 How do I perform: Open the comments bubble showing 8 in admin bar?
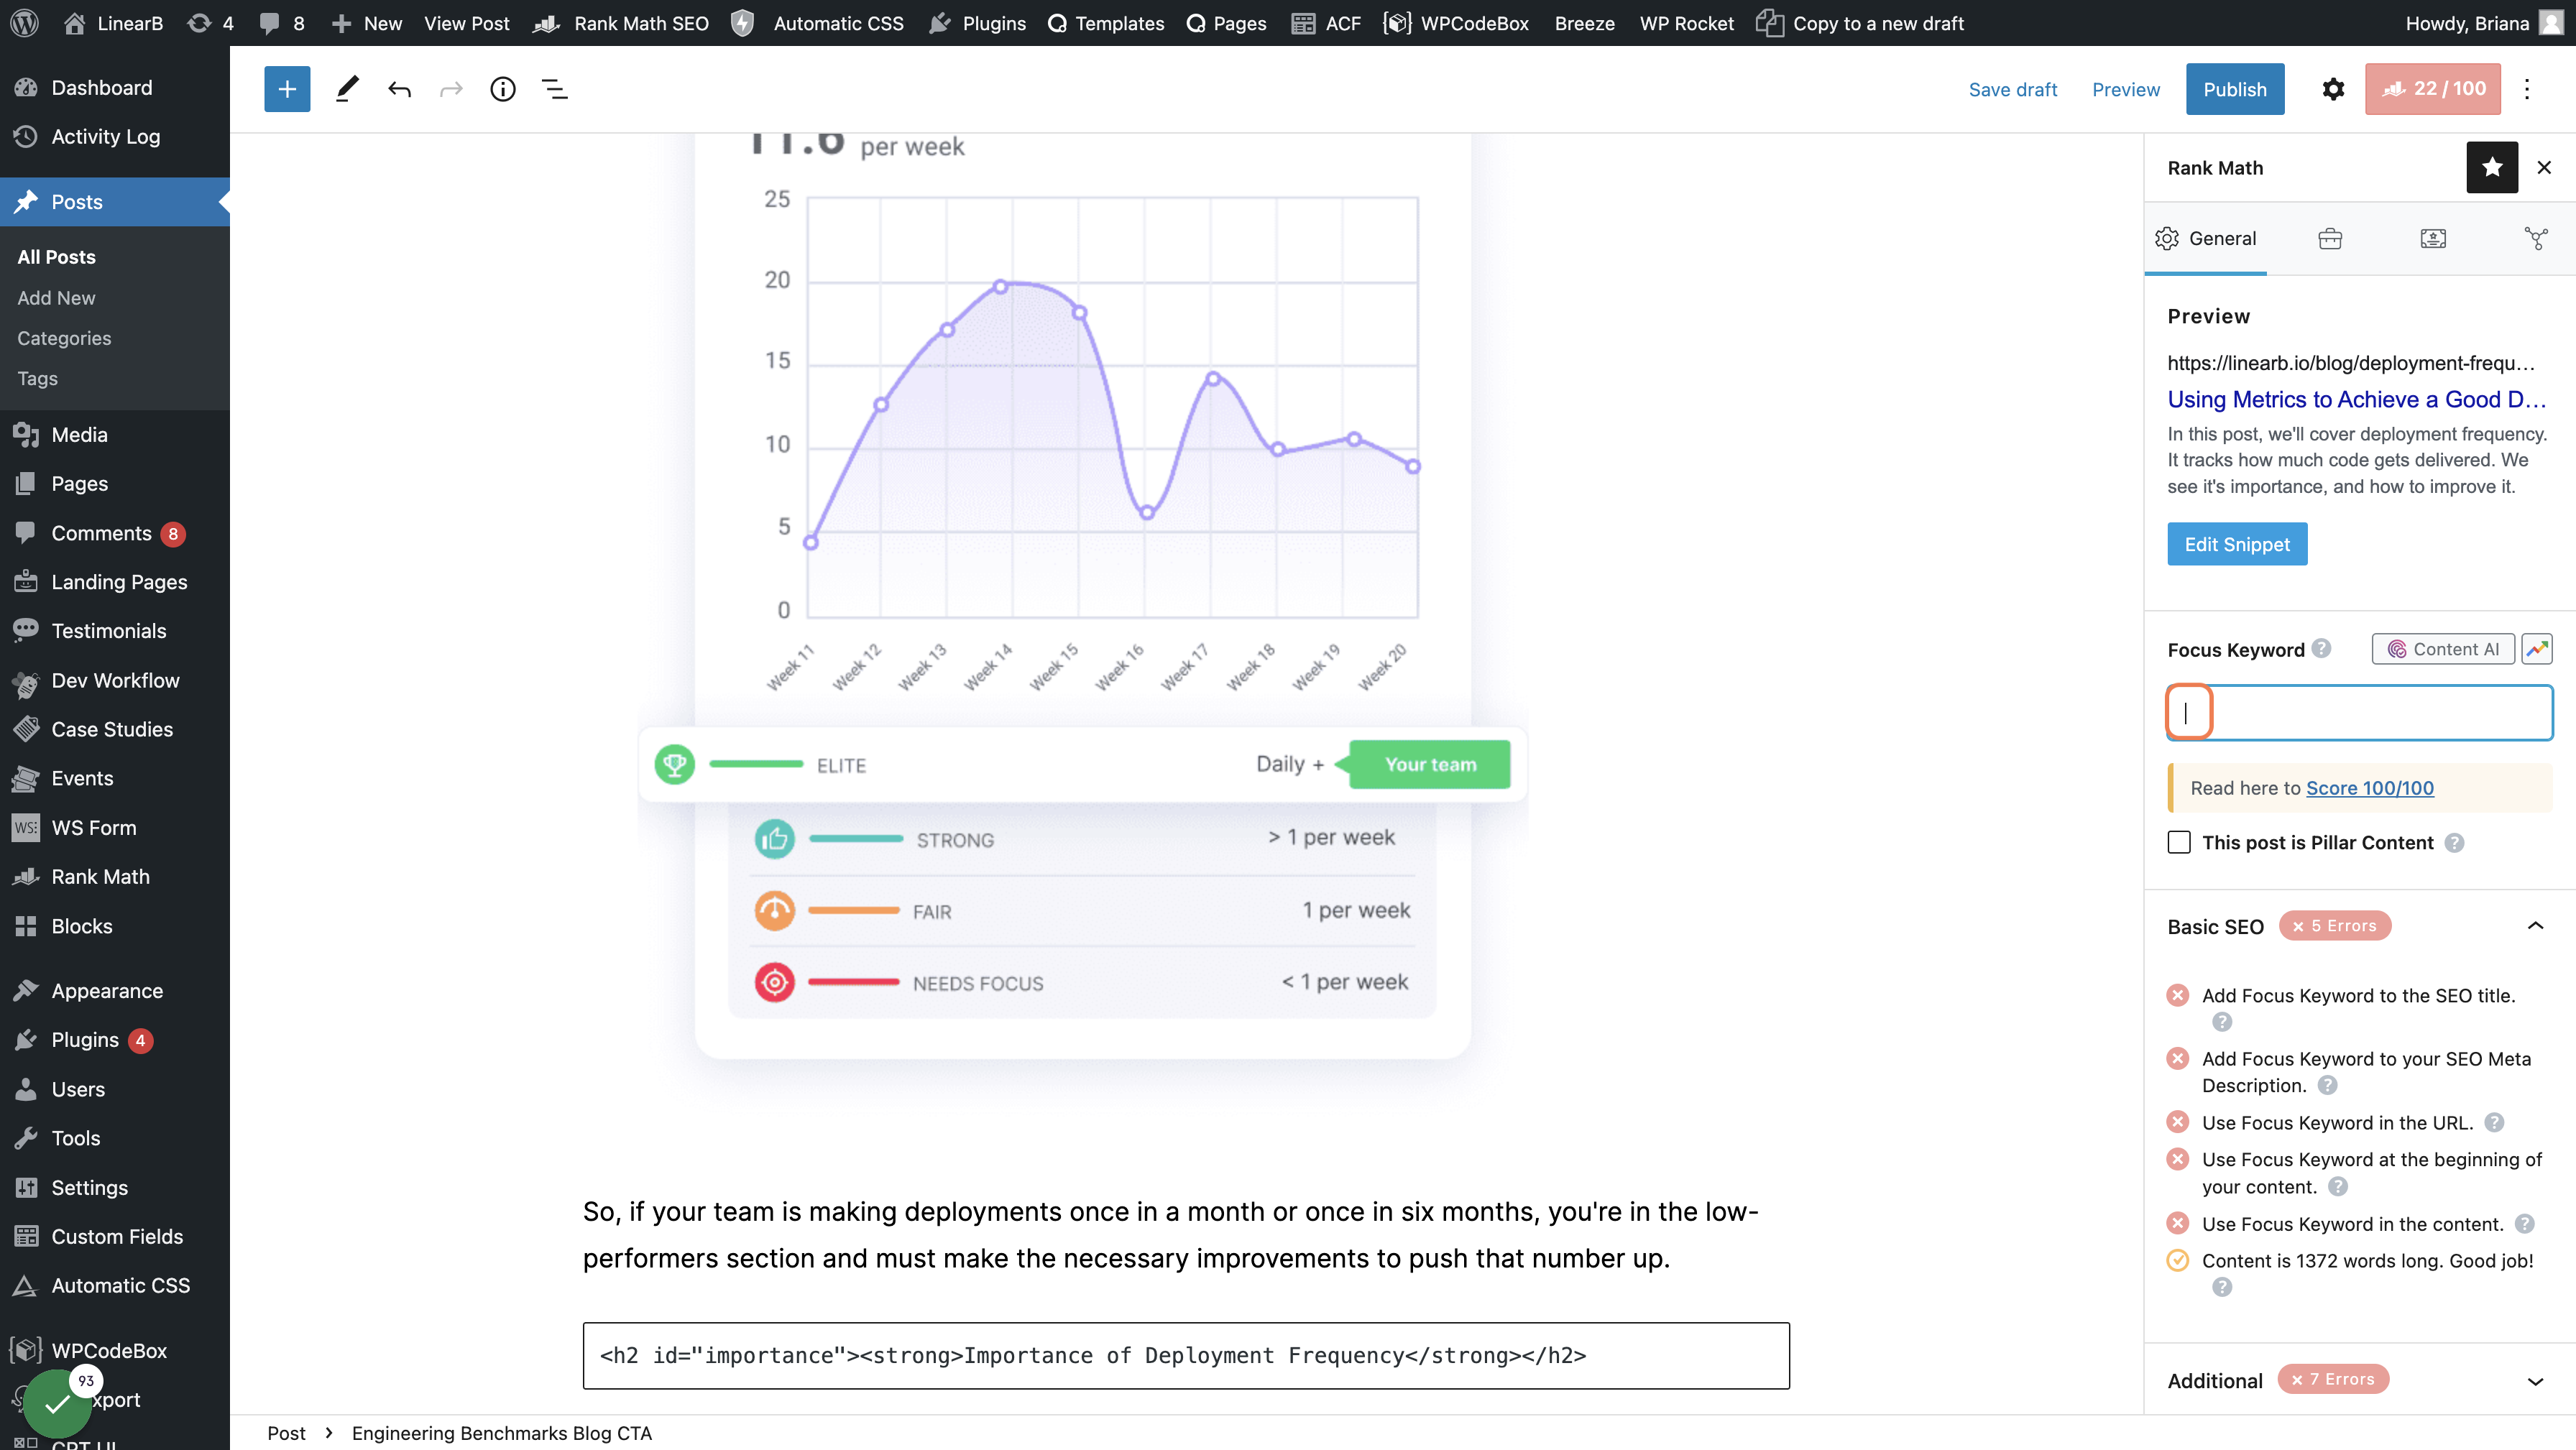(281, 22)
